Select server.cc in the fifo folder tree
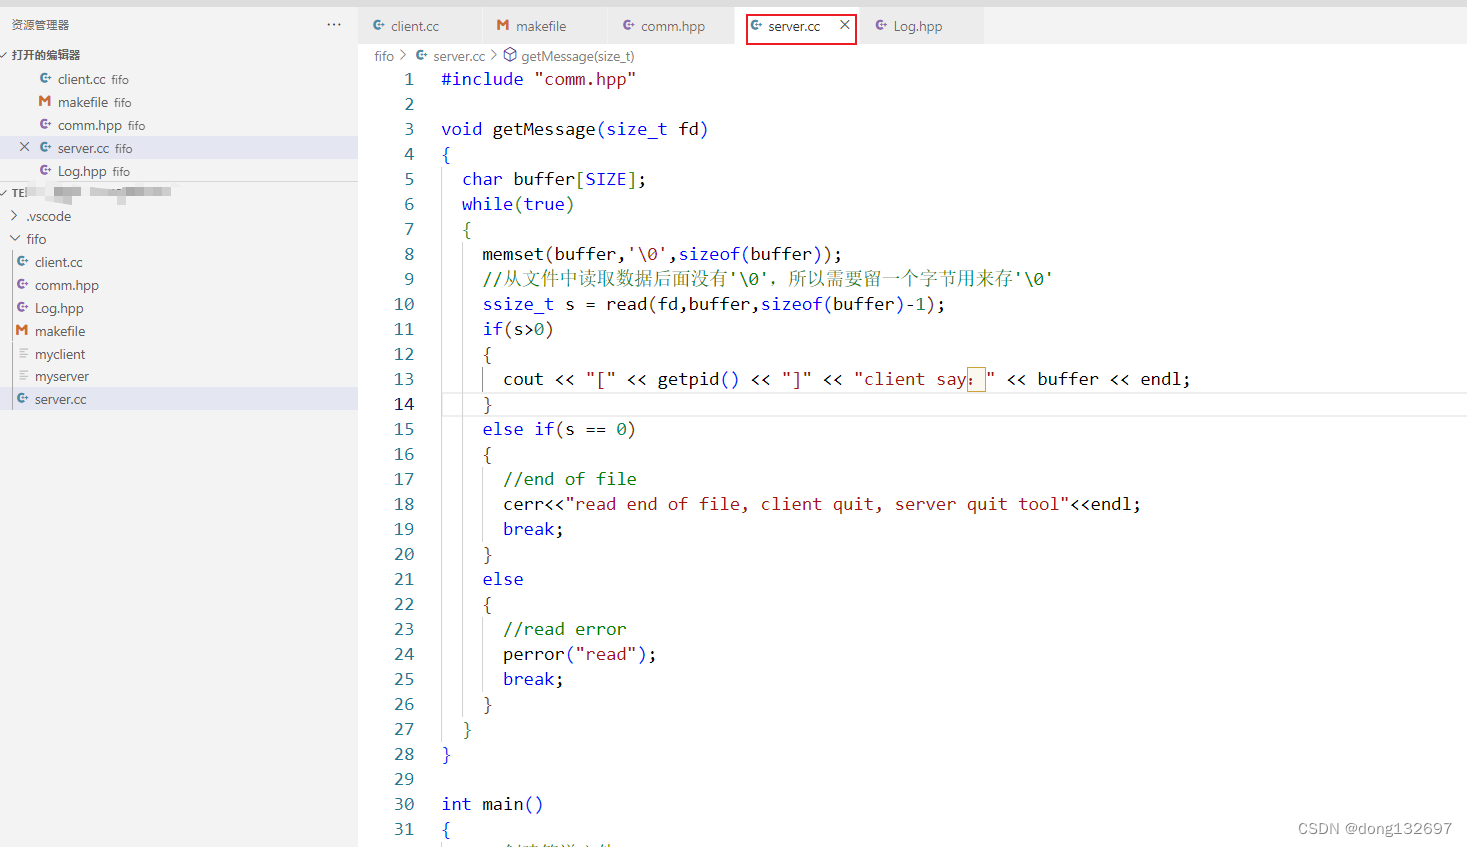Viewport: 1467px width, 847px height. pyautogui.click(x=179, y=399)
